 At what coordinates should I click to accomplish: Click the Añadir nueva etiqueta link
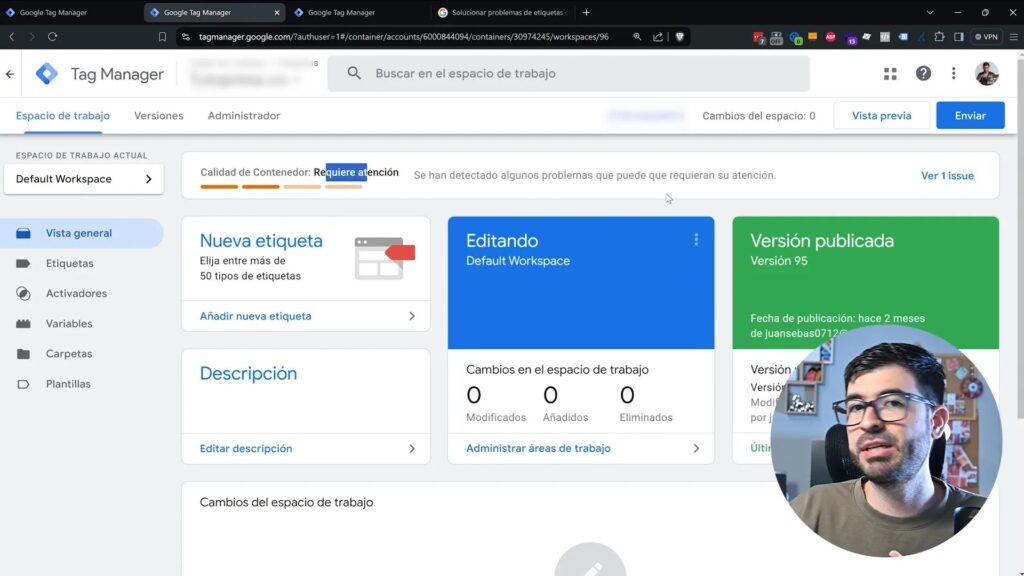[255, 316]
